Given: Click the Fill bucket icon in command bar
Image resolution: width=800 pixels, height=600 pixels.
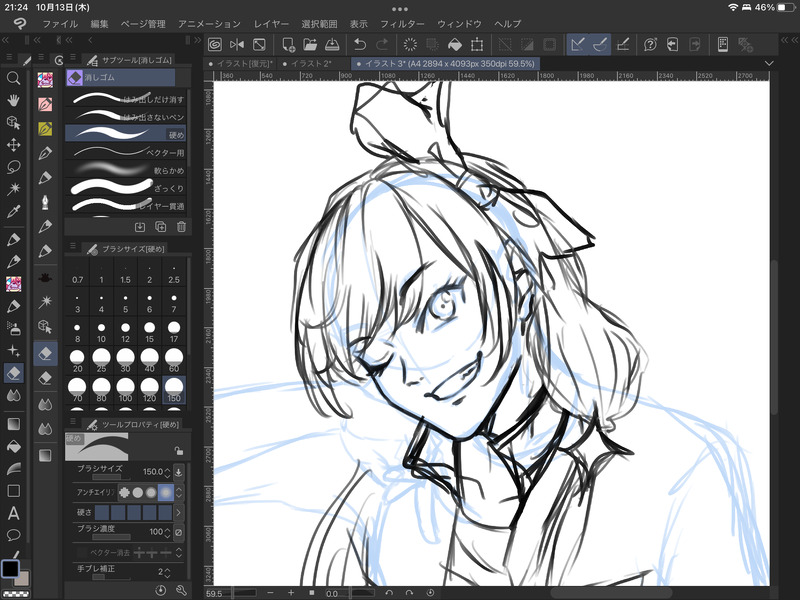Looking at the screenshot, I should [455, 45].
